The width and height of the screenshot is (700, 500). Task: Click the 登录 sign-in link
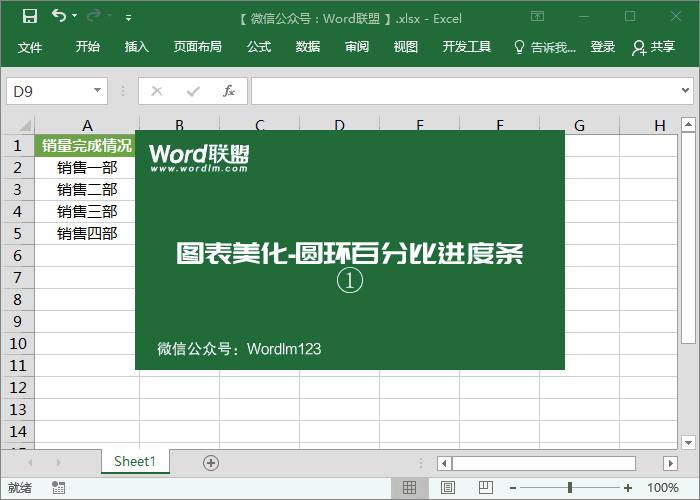point(603,47)
